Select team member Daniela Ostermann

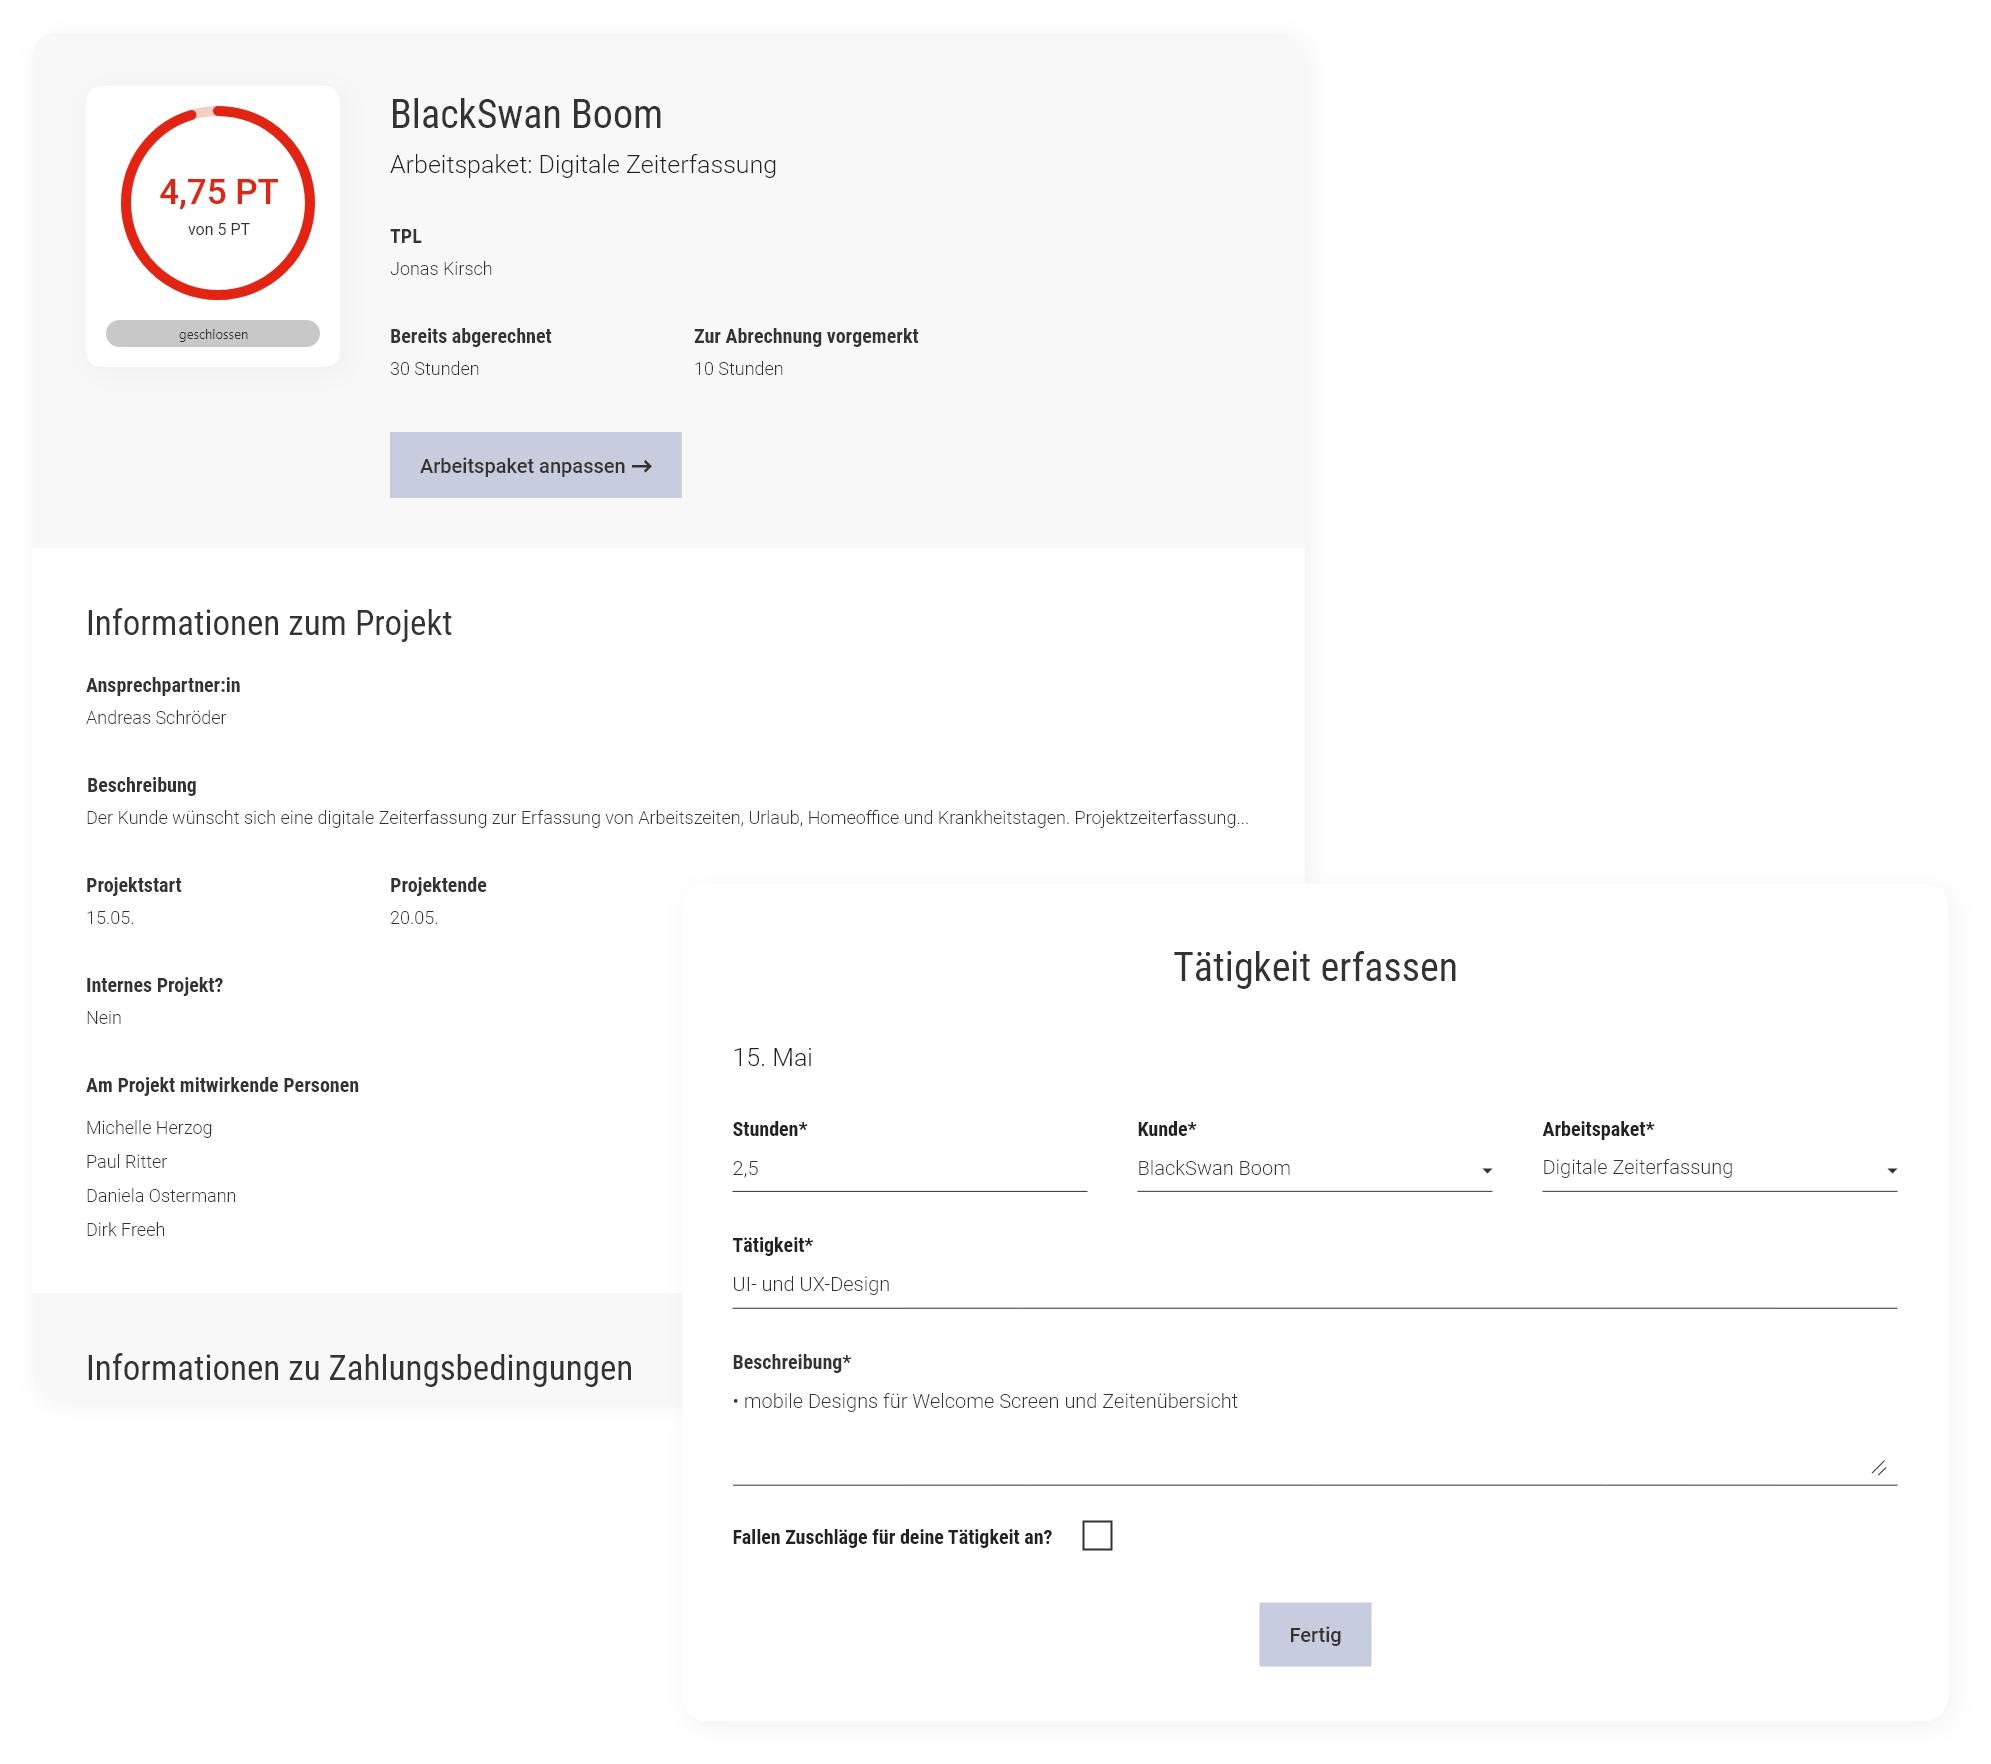point(161,1195)
